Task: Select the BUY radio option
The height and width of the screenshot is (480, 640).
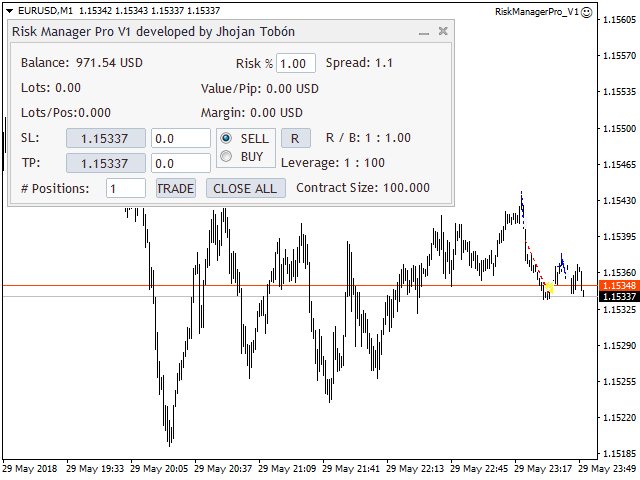Action: 226,156
